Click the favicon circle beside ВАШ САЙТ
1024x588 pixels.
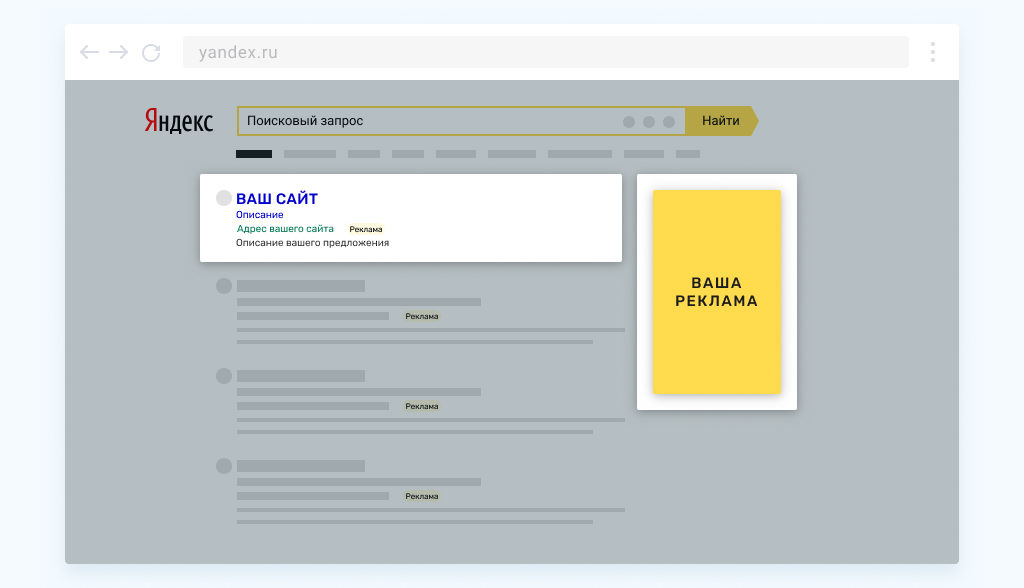(x=224, y=198)
